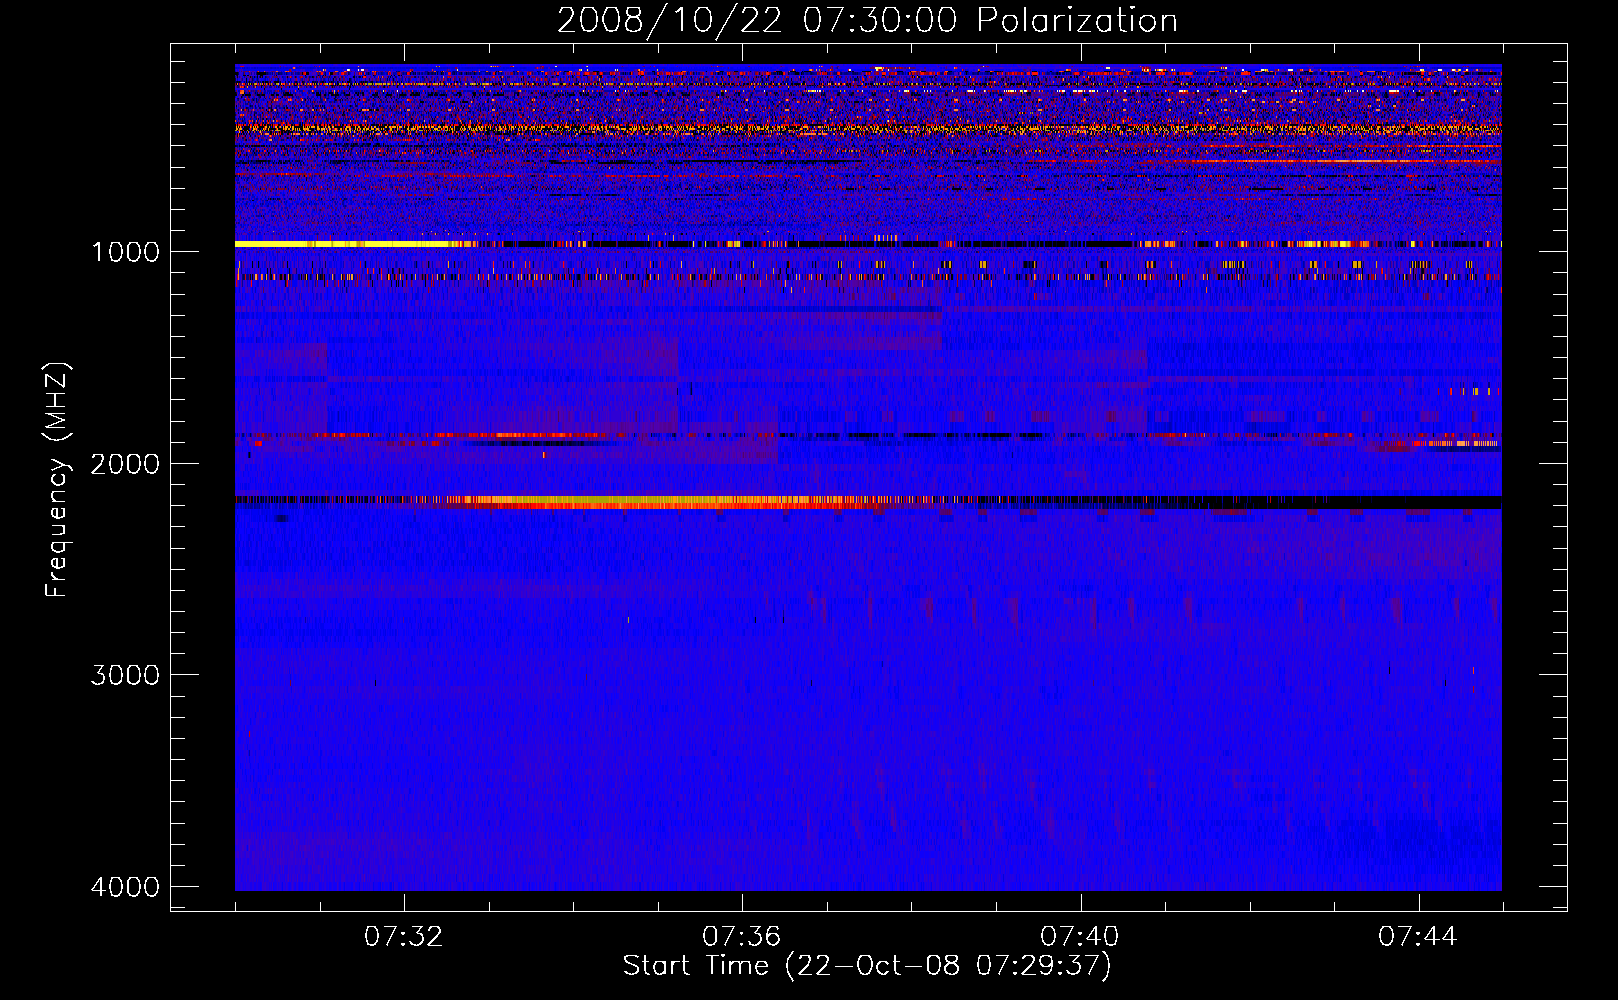Click the plot title '2008/10/22 07:30:00 Polarization'
Viewport: 1618px width, 1000px height.
pos(867,20)
